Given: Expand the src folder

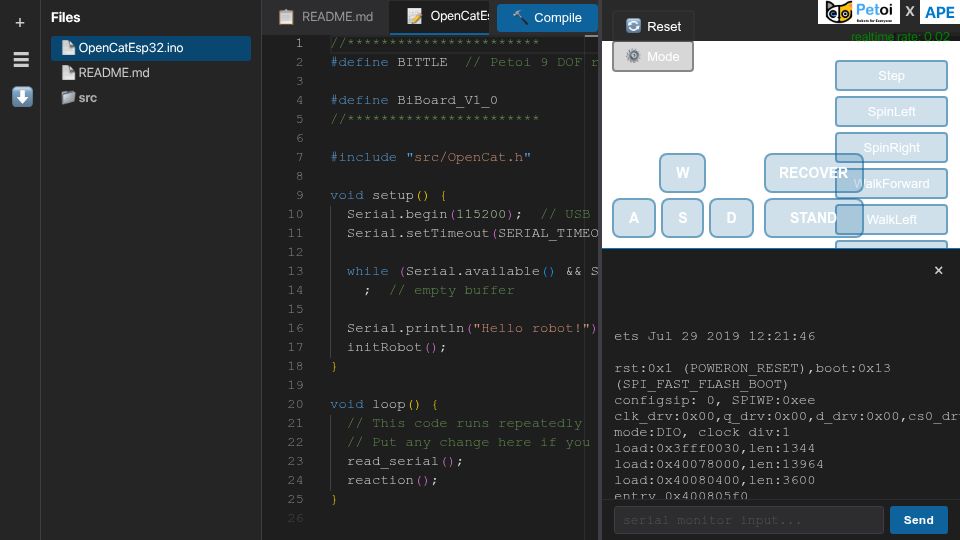Looking at the screenshot, I should click(151, 98).
